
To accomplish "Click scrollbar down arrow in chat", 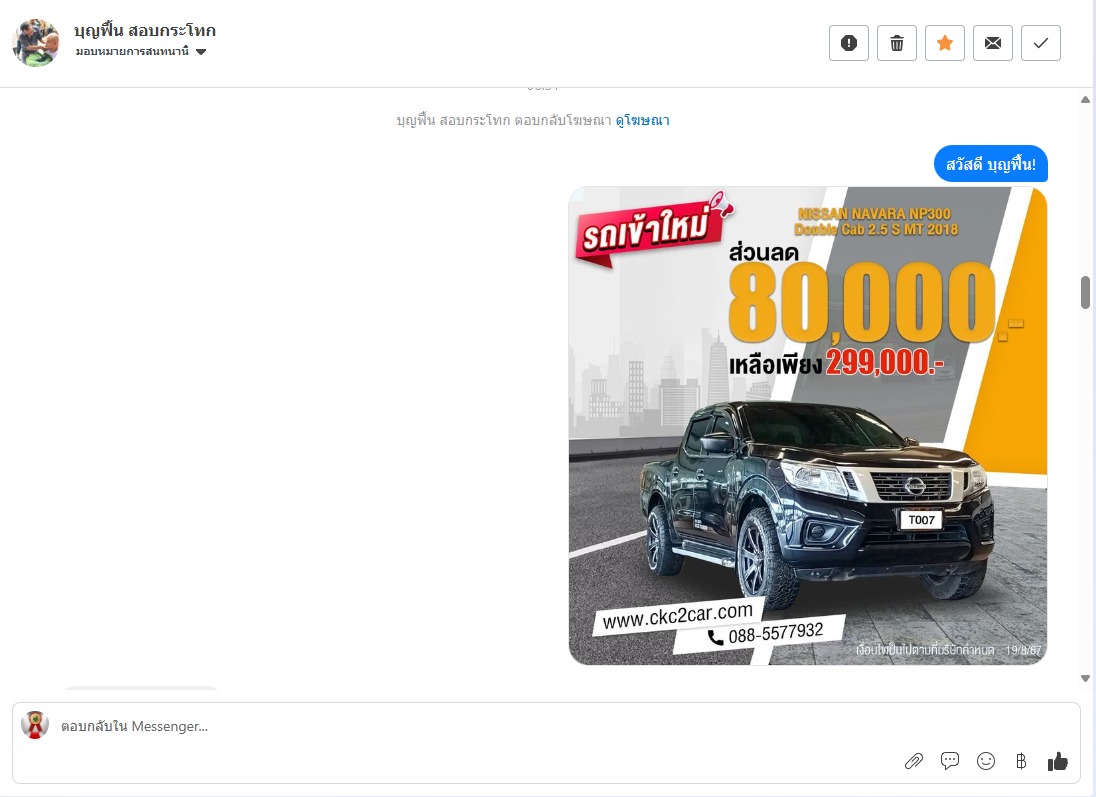I will tap(1086, 678).
